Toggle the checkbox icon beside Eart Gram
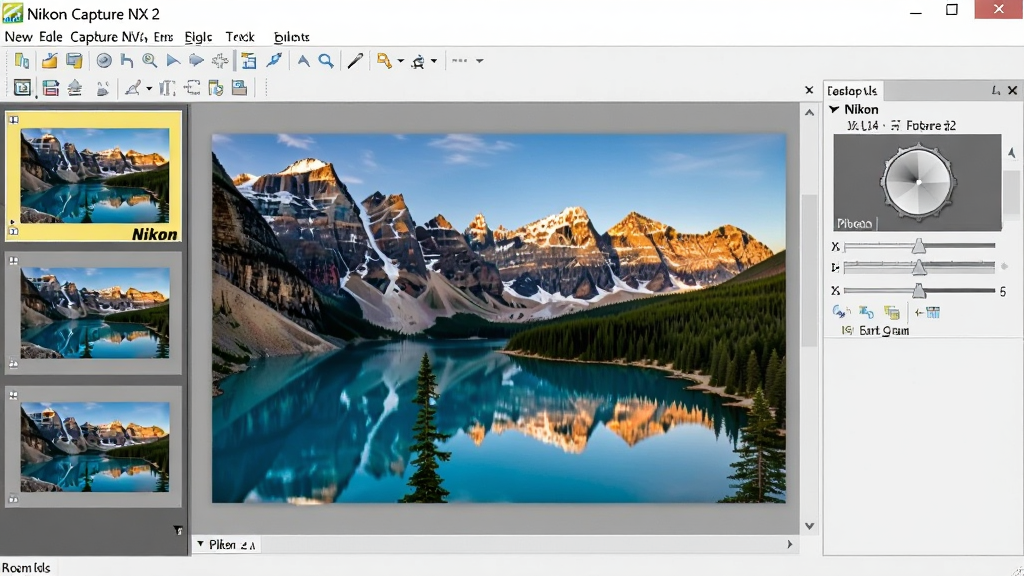 coord(848,330)
